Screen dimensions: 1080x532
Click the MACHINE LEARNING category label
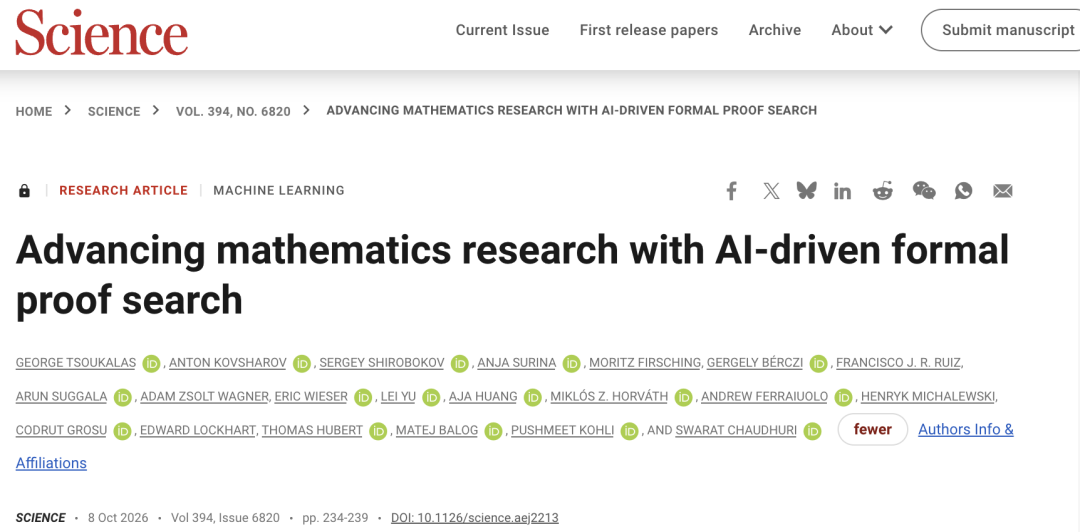[279, 190]
